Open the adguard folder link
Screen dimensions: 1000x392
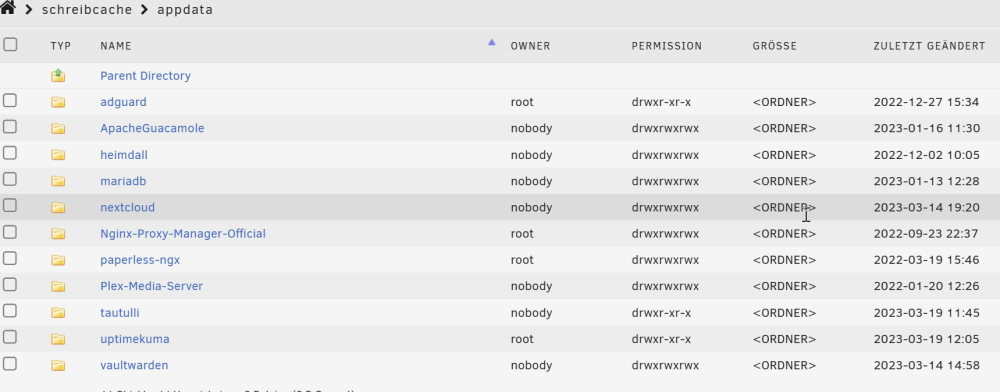coord(123,102)
